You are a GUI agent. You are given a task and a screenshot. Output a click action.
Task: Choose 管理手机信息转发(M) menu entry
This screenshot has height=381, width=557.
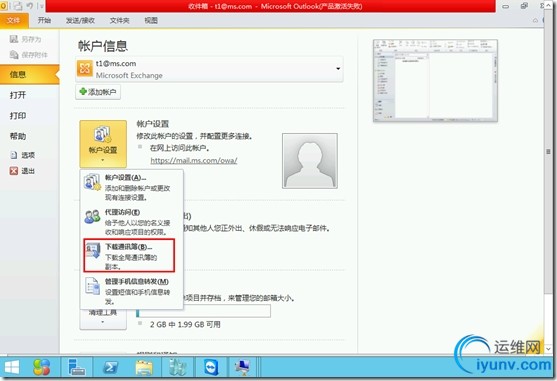coord(131,291)
